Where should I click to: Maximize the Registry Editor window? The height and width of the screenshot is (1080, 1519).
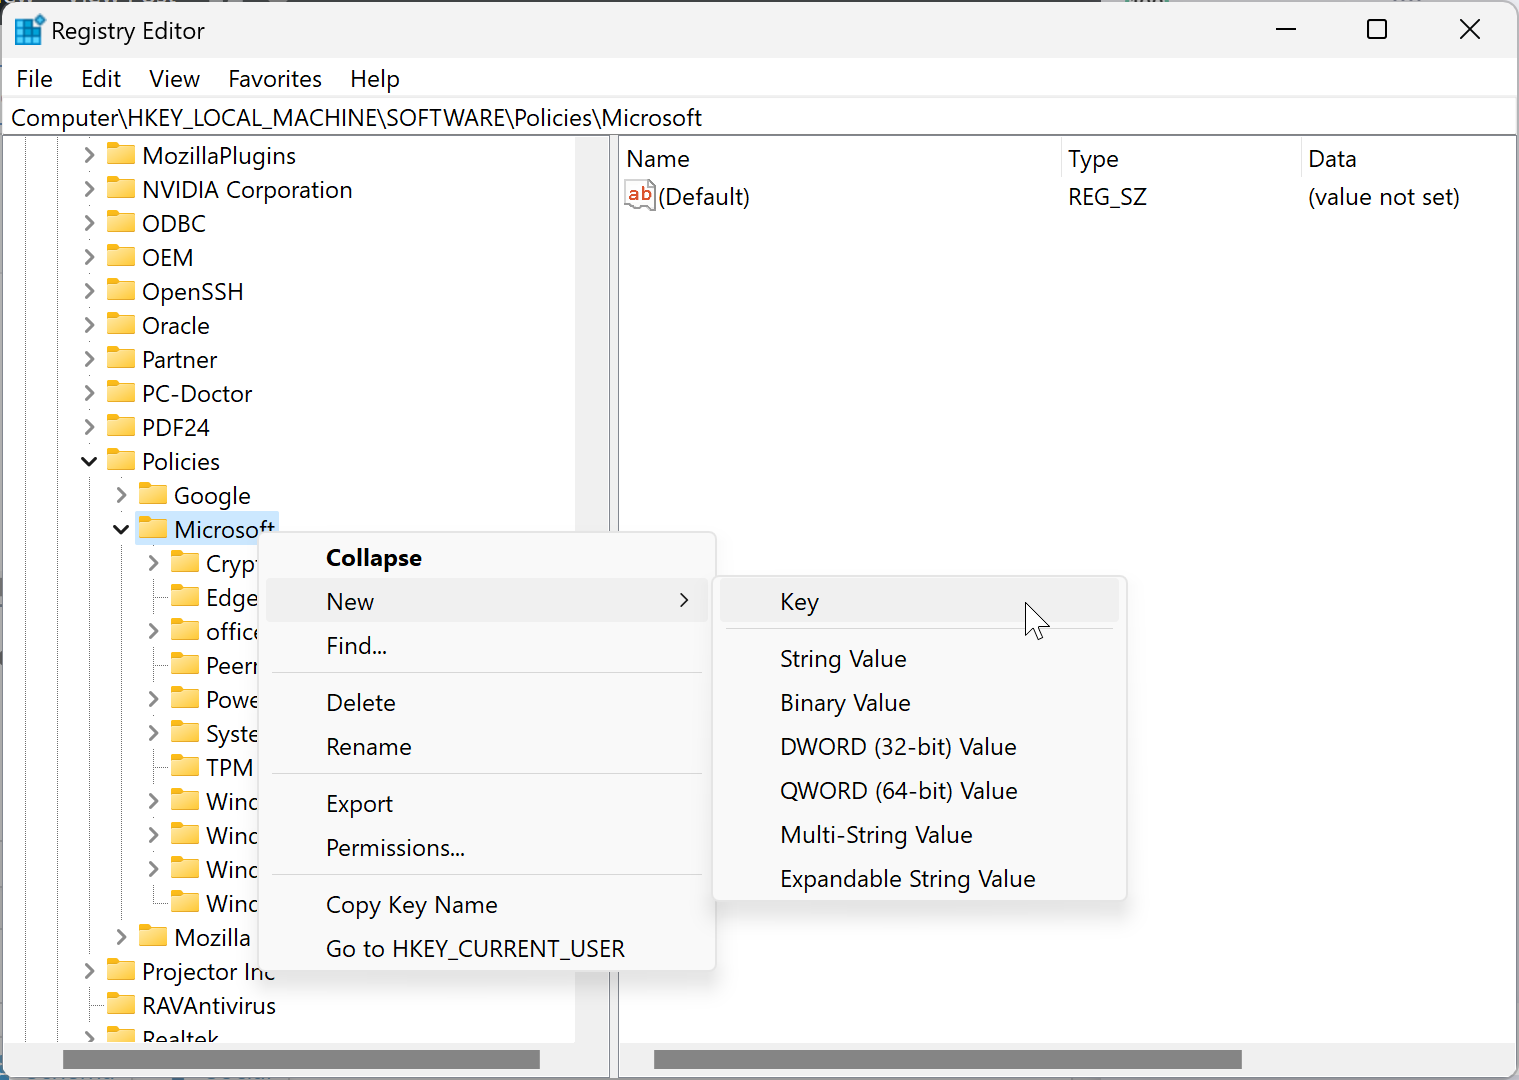tap(1377, 29)
